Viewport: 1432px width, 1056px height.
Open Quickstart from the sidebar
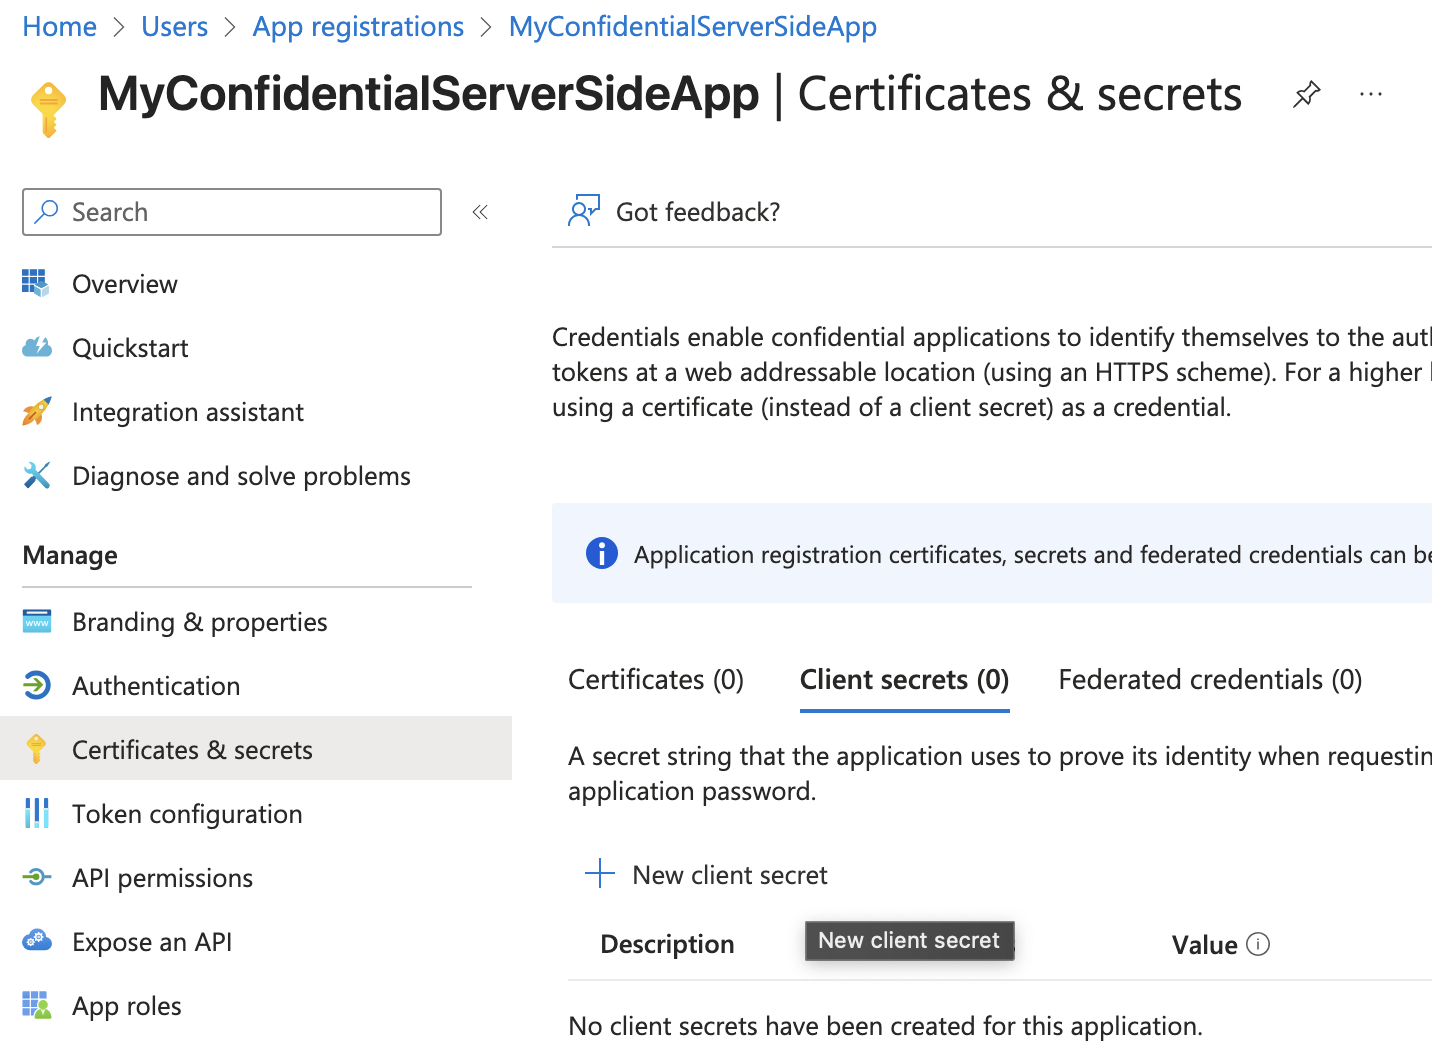click(x=130, y=348)
